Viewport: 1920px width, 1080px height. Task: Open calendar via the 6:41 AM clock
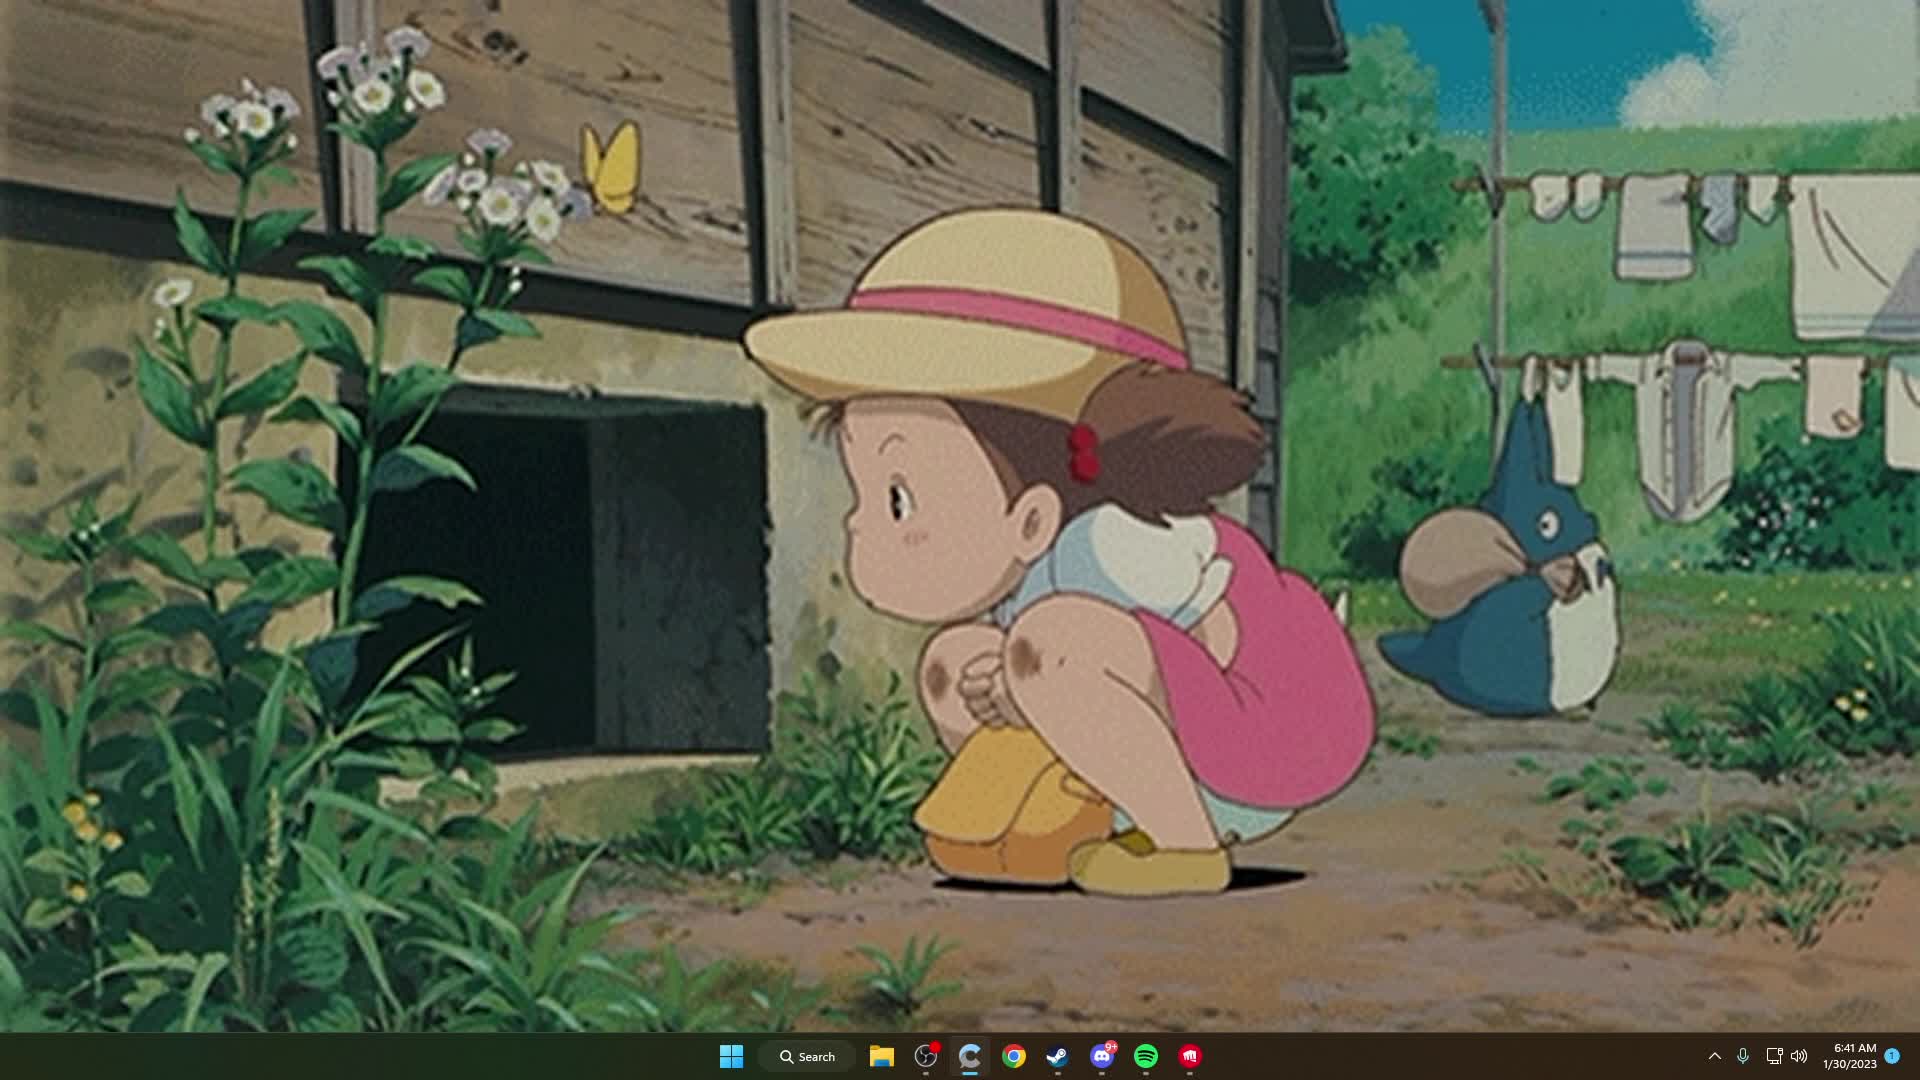(x=1855, y=1048)
